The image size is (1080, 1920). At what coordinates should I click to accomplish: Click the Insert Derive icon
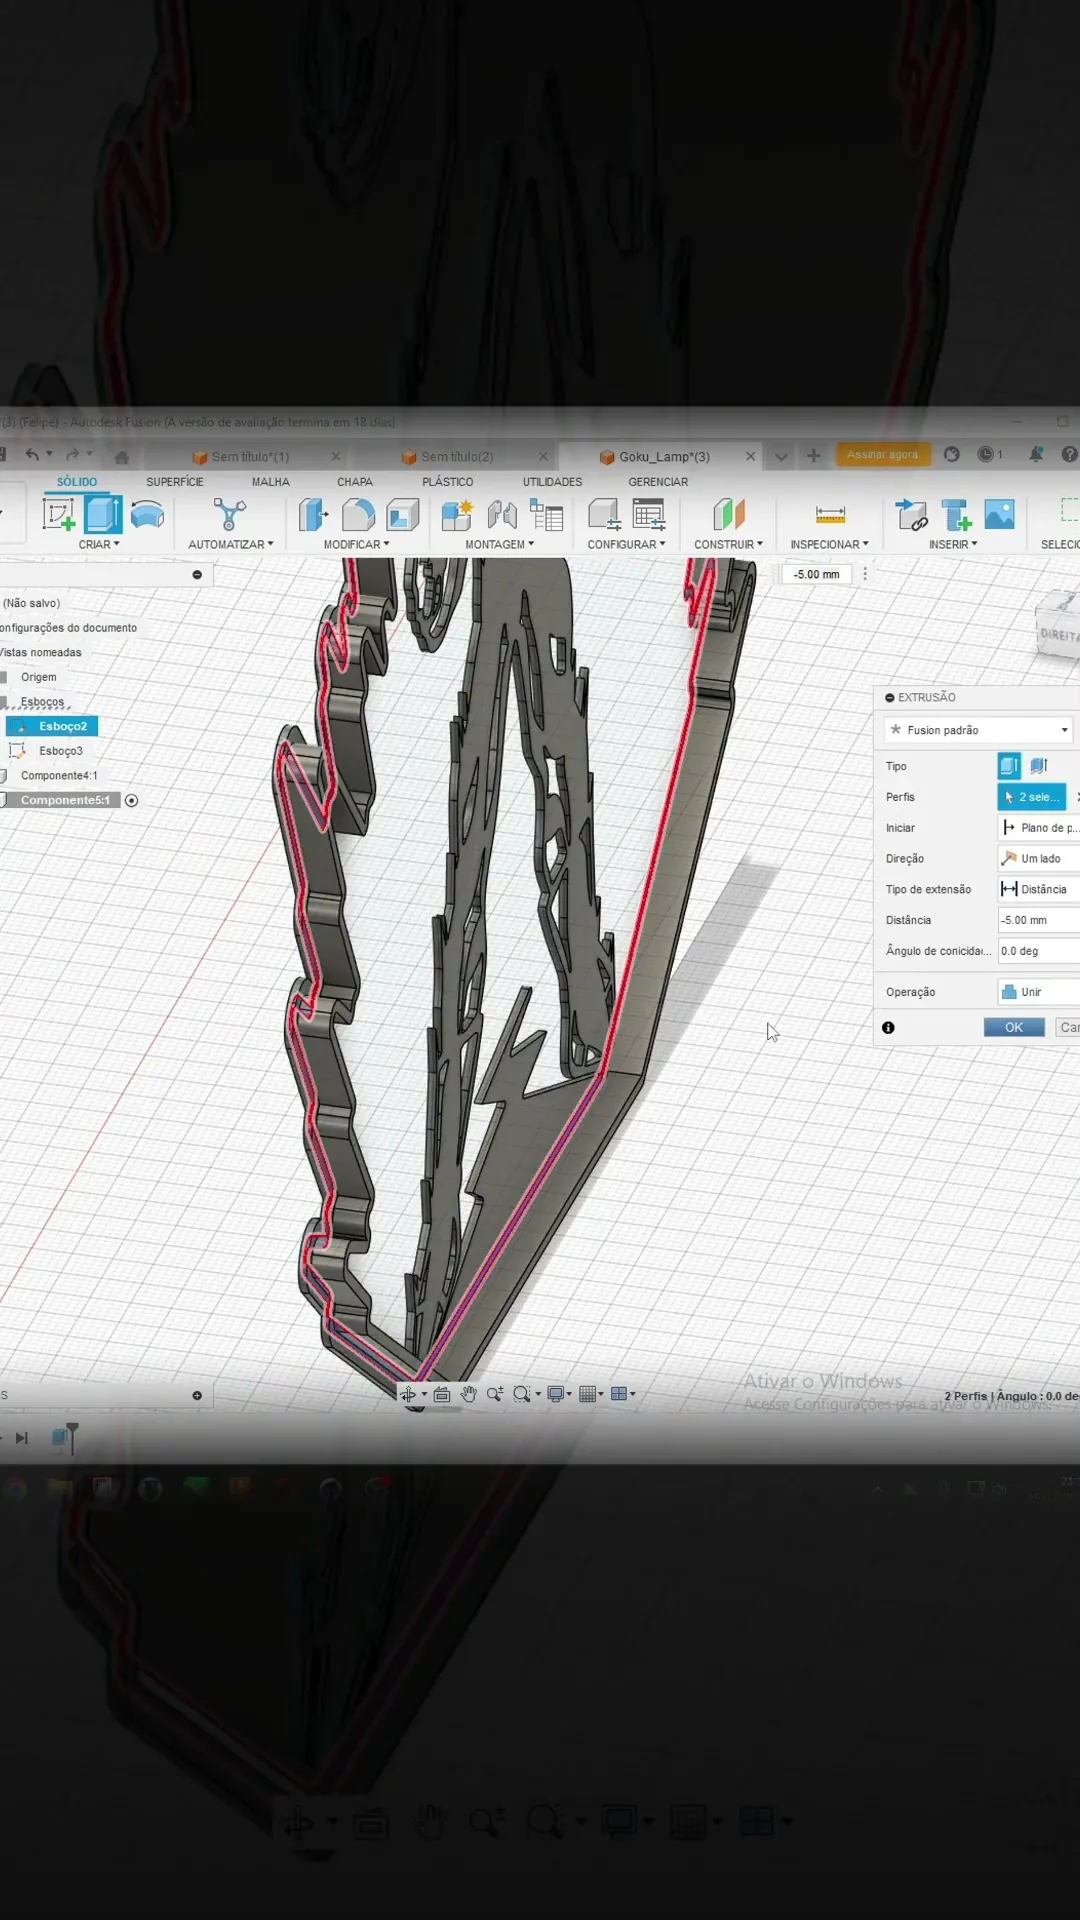click(x=911, y=515)
